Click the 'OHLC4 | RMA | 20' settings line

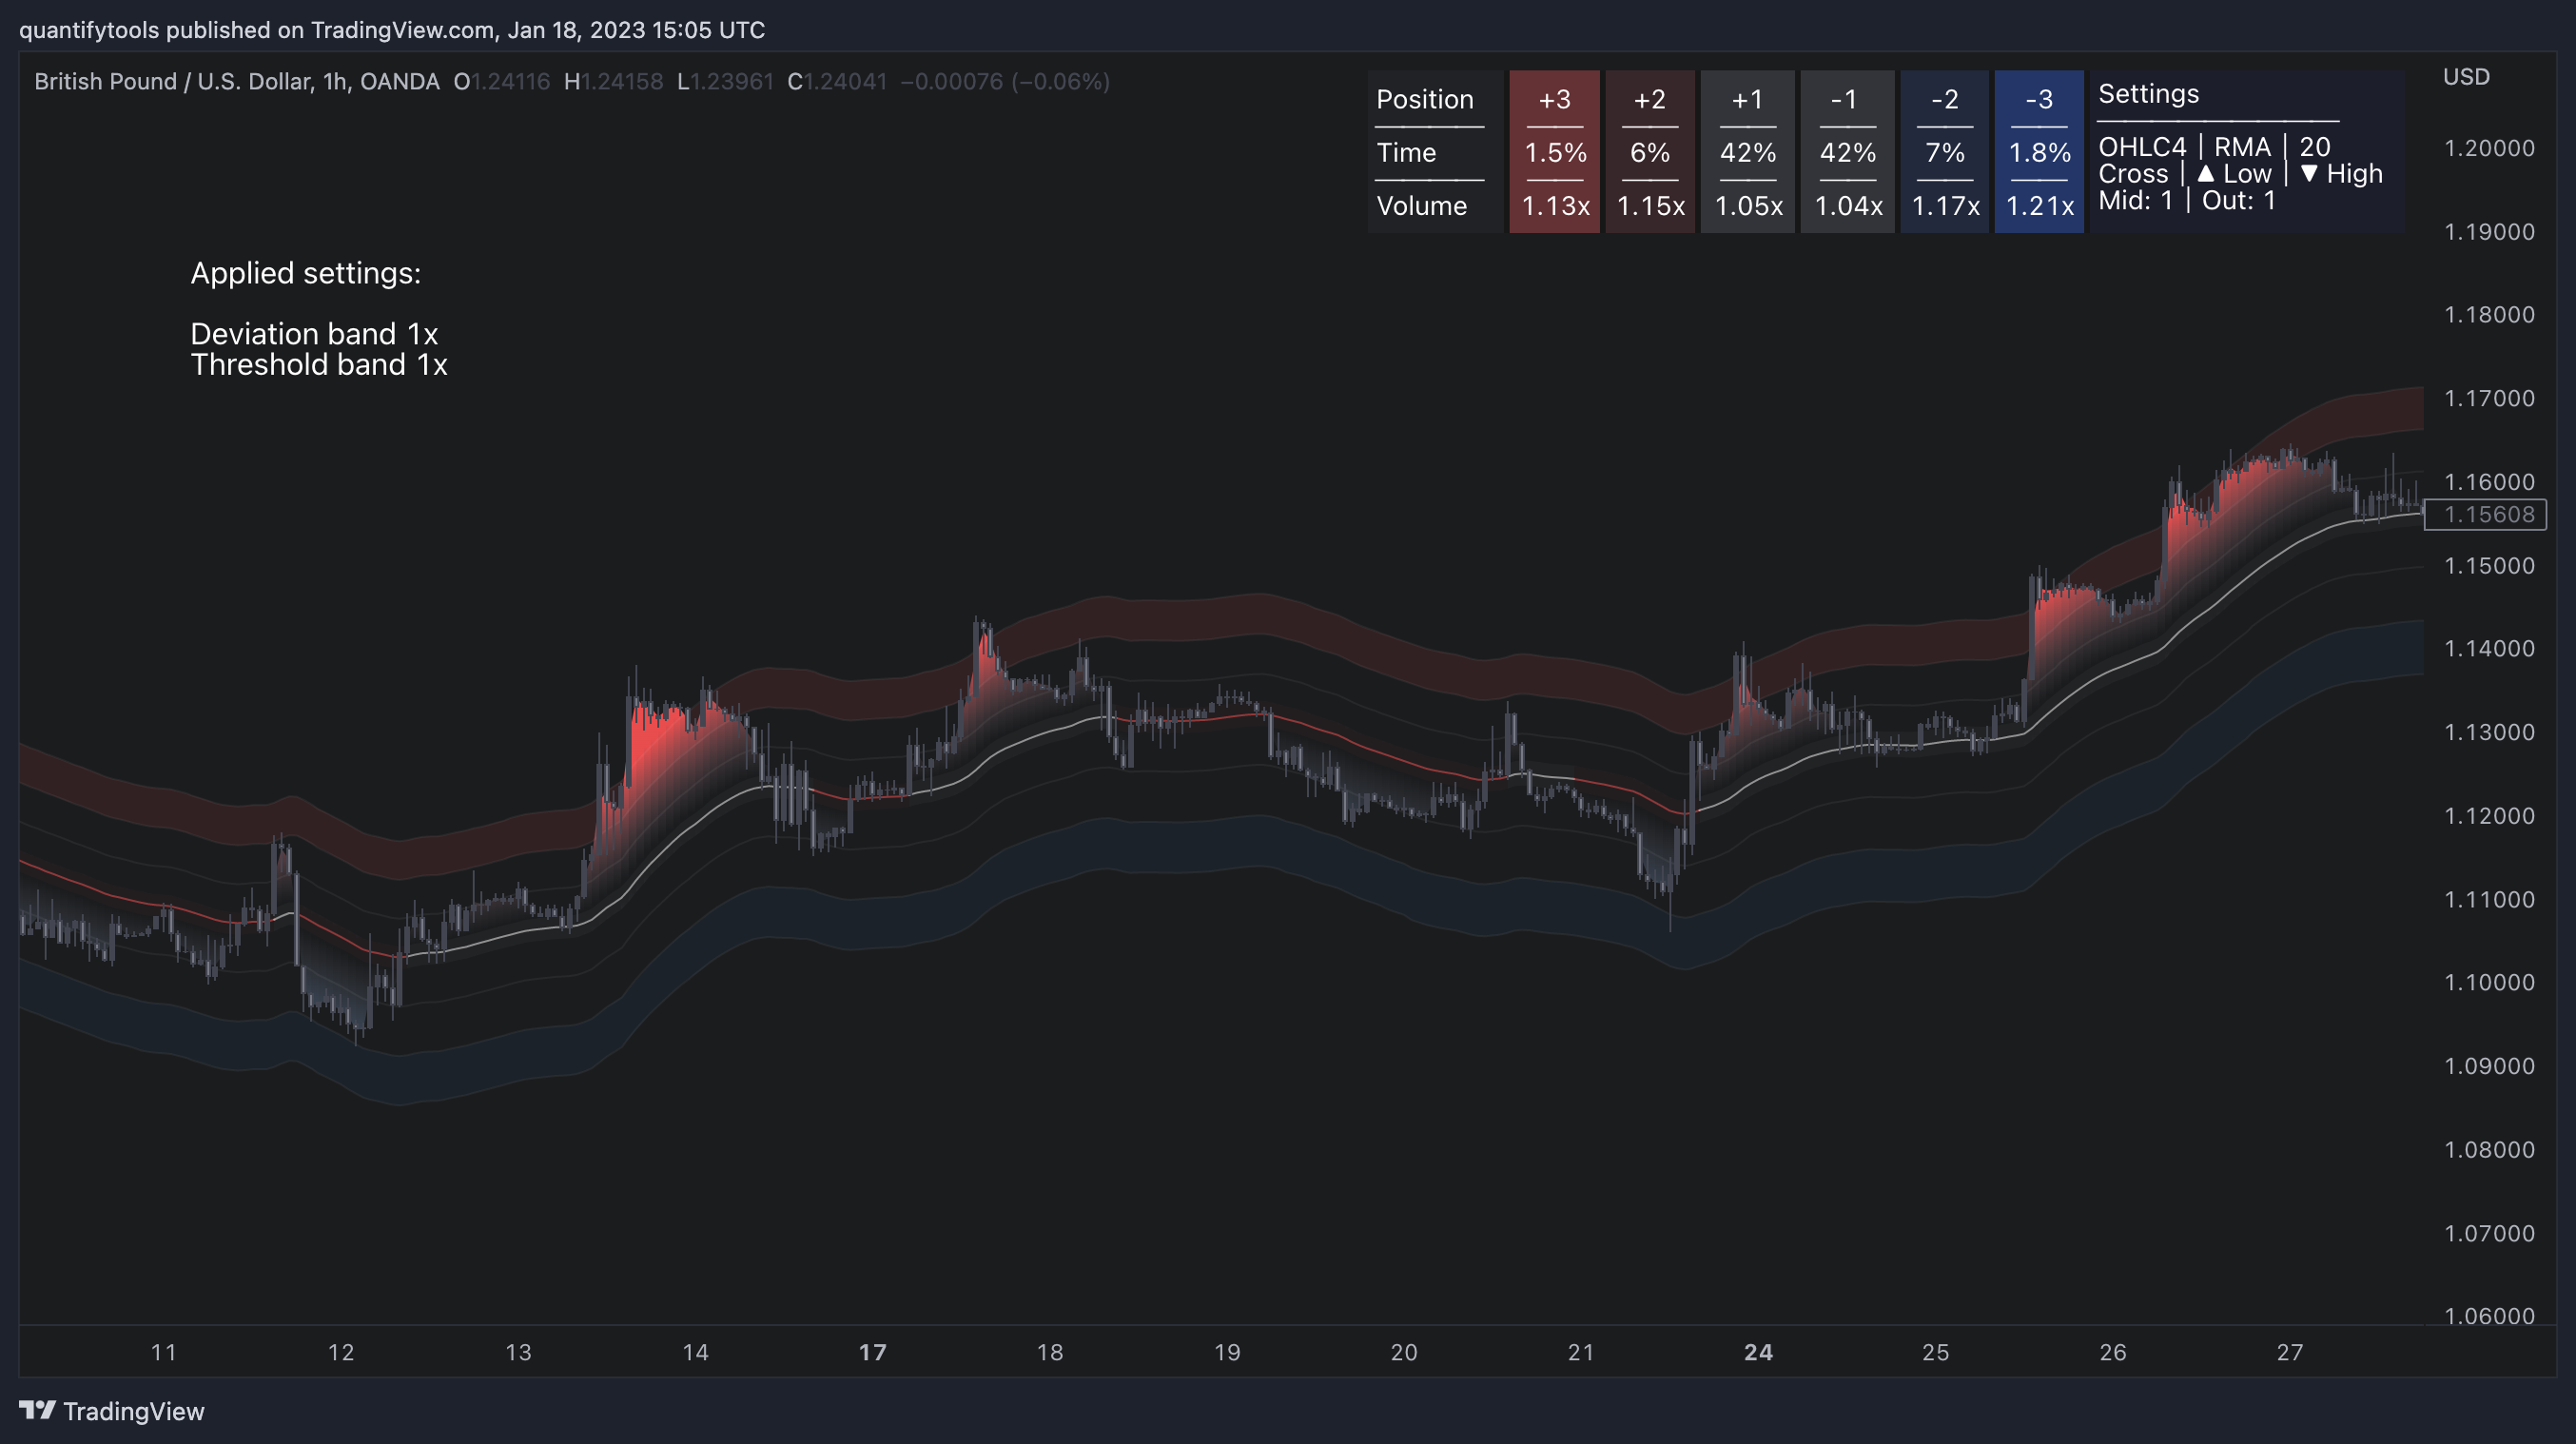pos(2214,147)
